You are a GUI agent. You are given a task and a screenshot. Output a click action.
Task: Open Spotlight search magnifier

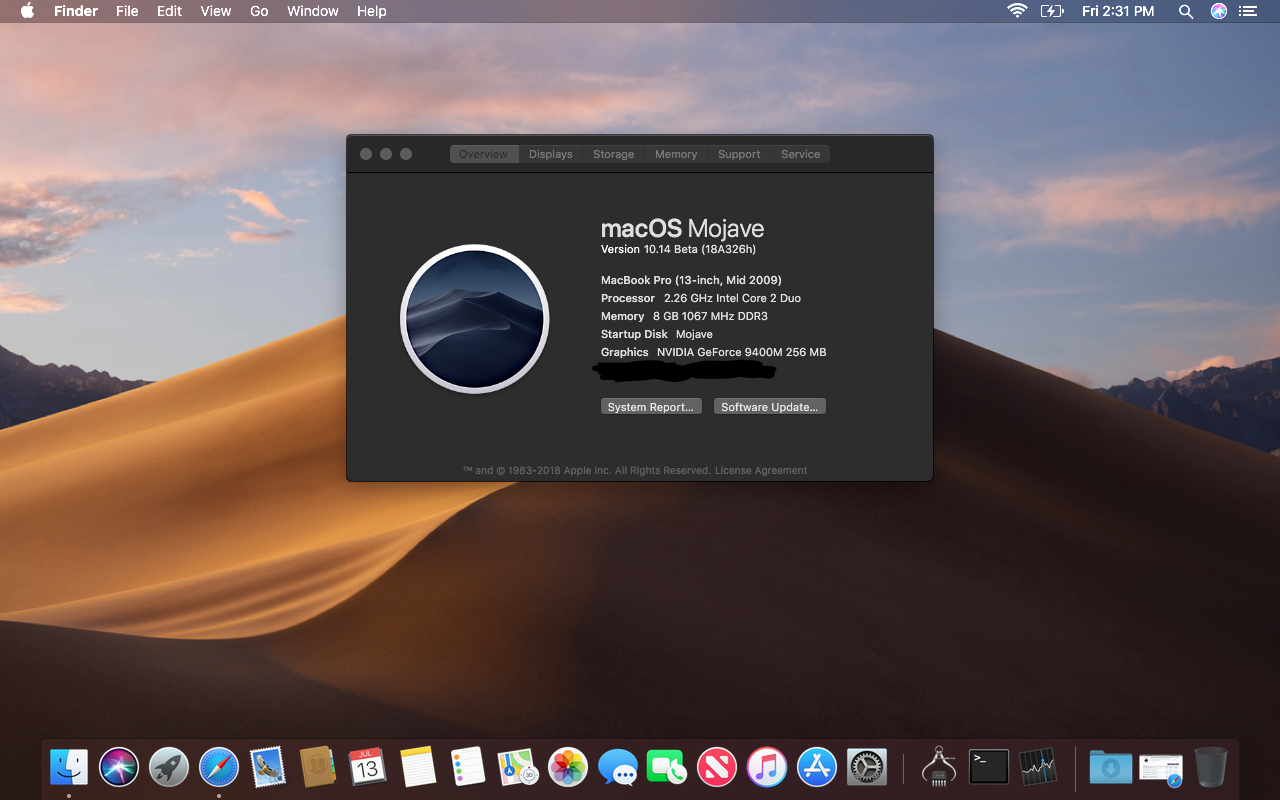coord(1186,11)
